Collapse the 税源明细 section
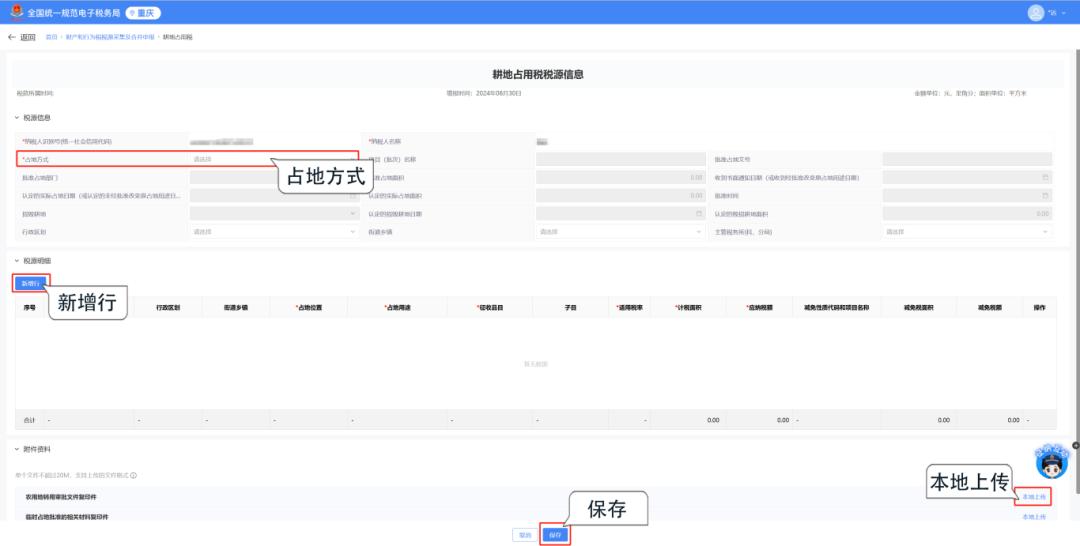Screen dimensions: 1080x546 pyautogui.click(x=17, y=261)
